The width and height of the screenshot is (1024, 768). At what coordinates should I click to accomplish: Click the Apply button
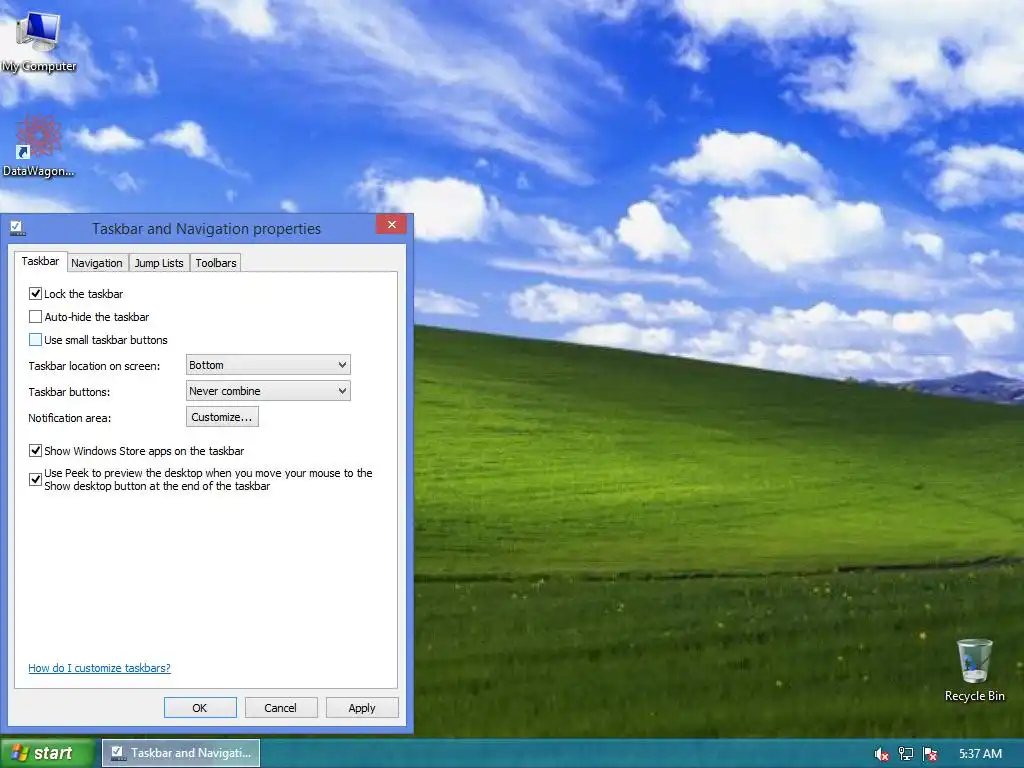coord(362,708)
